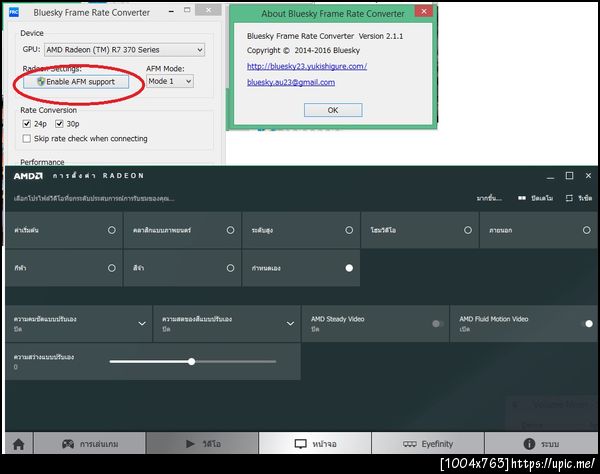This screenshot has width=600, height=474.
Task: Expand the custom sharpness dropdown chevron
Action: pyautogui.click(x=142, y=324)
